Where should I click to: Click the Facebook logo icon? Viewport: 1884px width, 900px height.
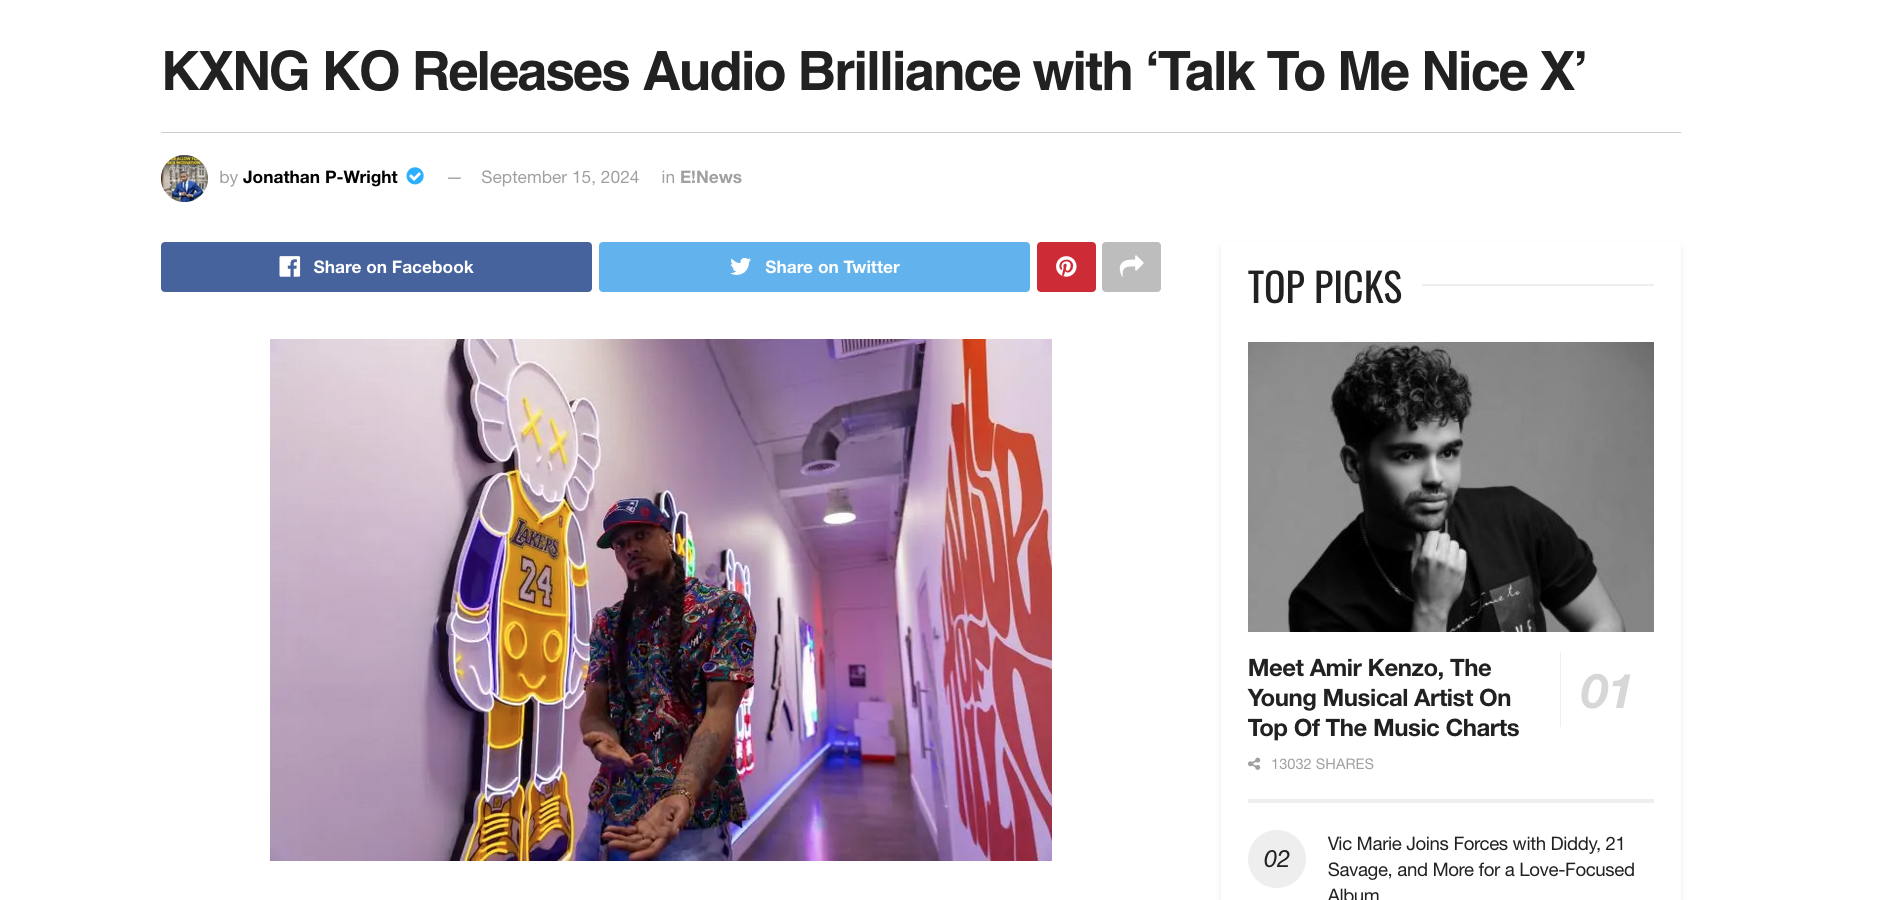point(289,267)
